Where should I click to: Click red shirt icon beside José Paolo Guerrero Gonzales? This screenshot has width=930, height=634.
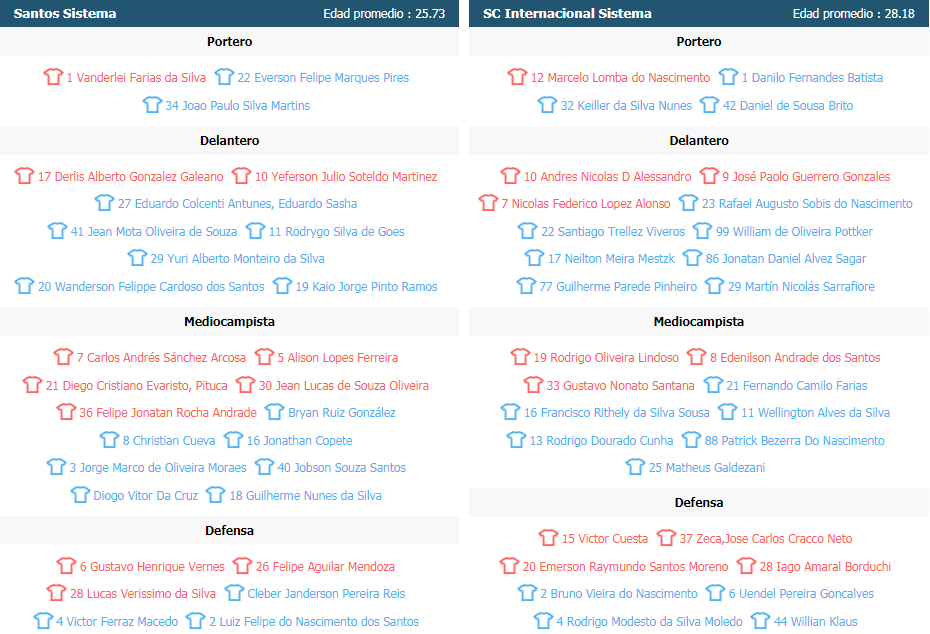click(709, 176)
